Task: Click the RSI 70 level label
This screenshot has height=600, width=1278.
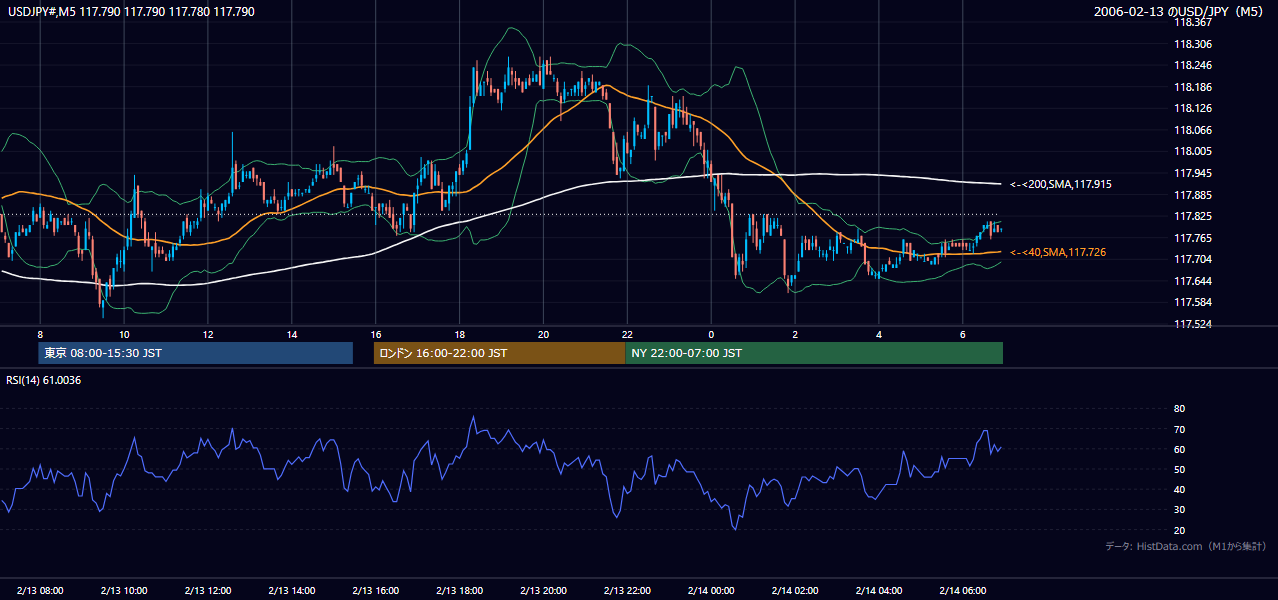Action: tap(1179, 429)
